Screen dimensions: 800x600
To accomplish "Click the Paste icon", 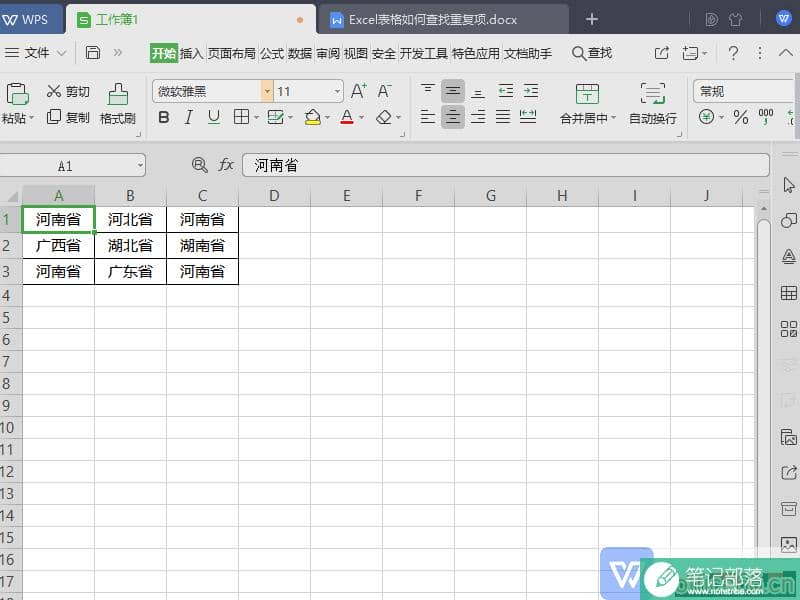I will click(17, 94).
